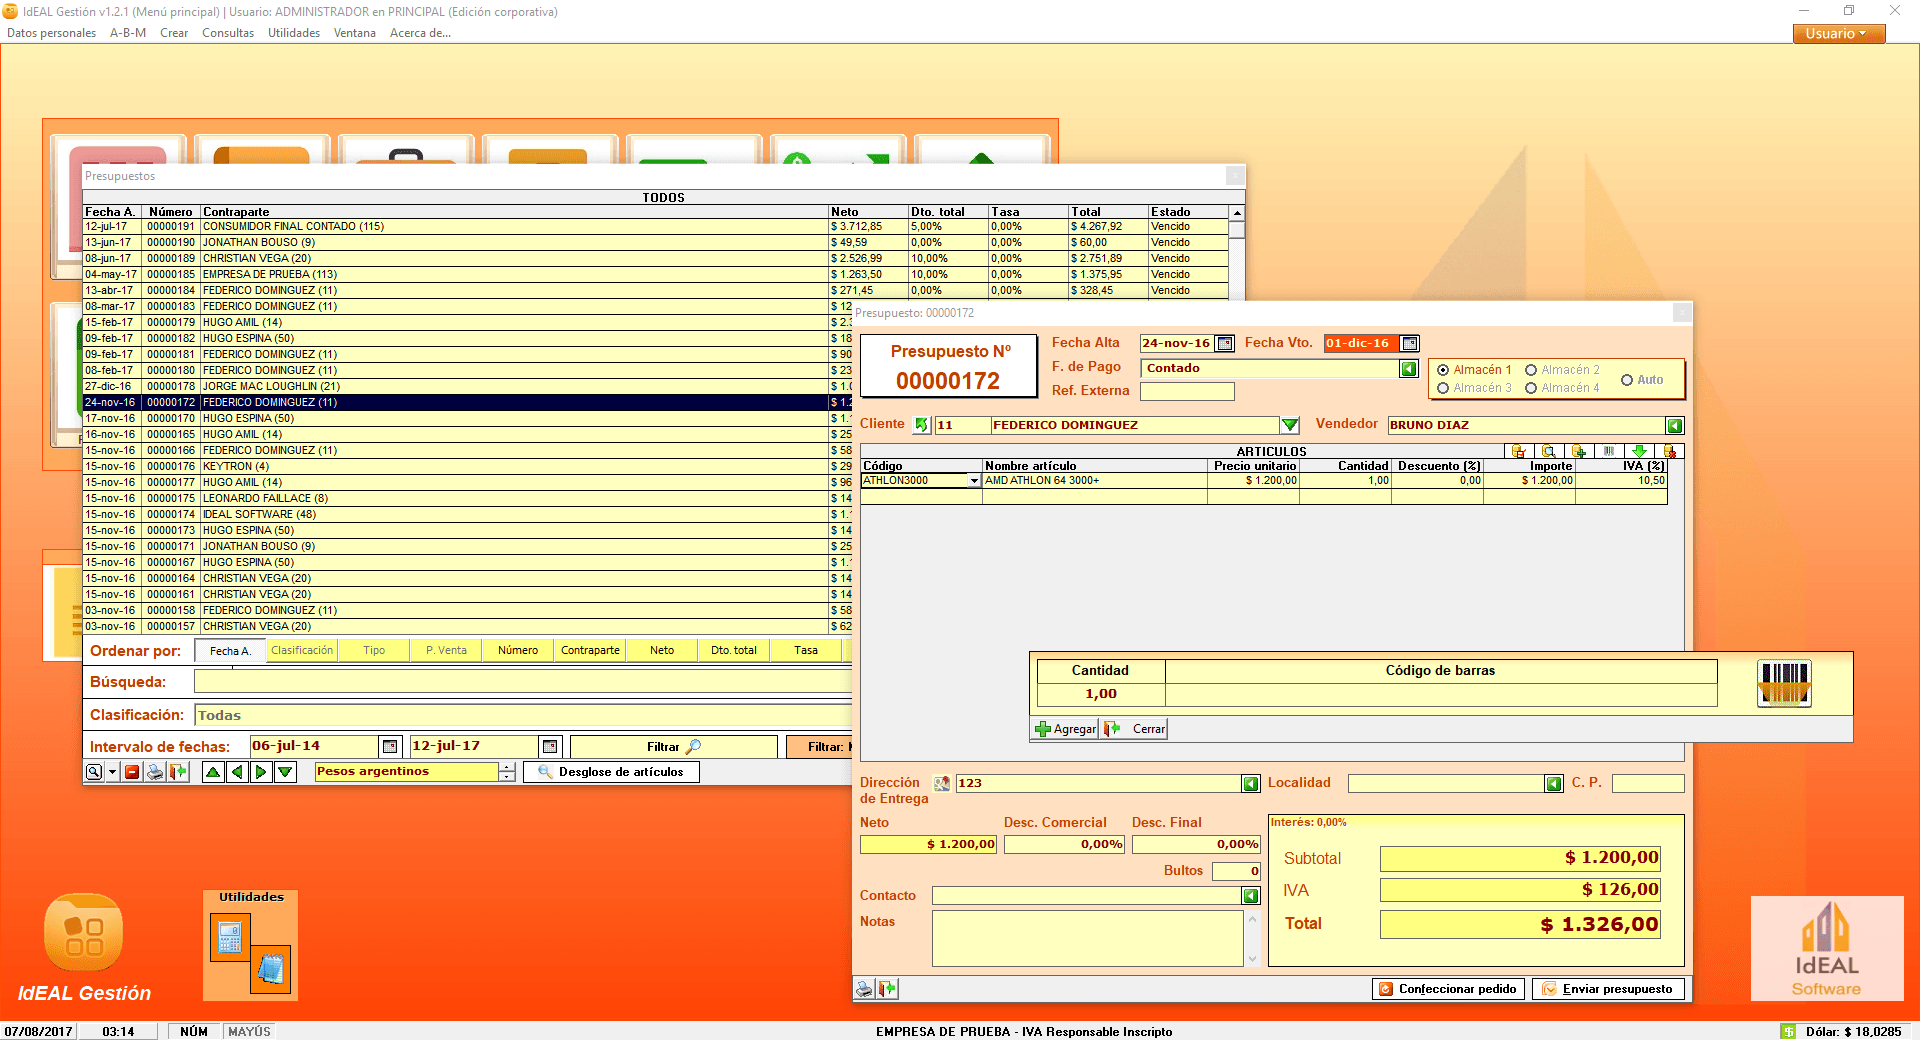
Task: Jump to first record with up arrow
Action: point(213,772)
